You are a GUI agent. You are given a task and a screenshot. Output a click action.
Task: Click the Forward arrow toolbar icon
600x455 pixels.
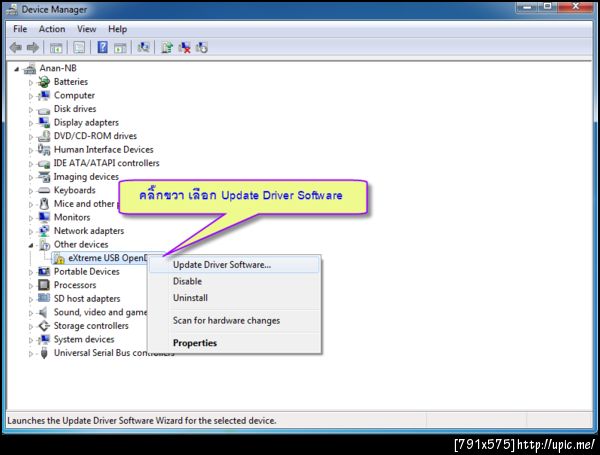pos(33,48)
